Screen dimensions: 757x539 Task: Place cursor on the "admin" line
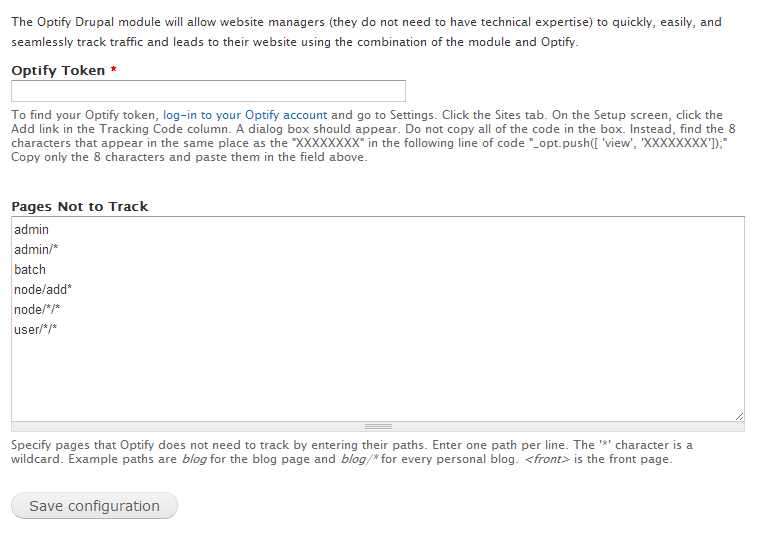coord(32,230)
